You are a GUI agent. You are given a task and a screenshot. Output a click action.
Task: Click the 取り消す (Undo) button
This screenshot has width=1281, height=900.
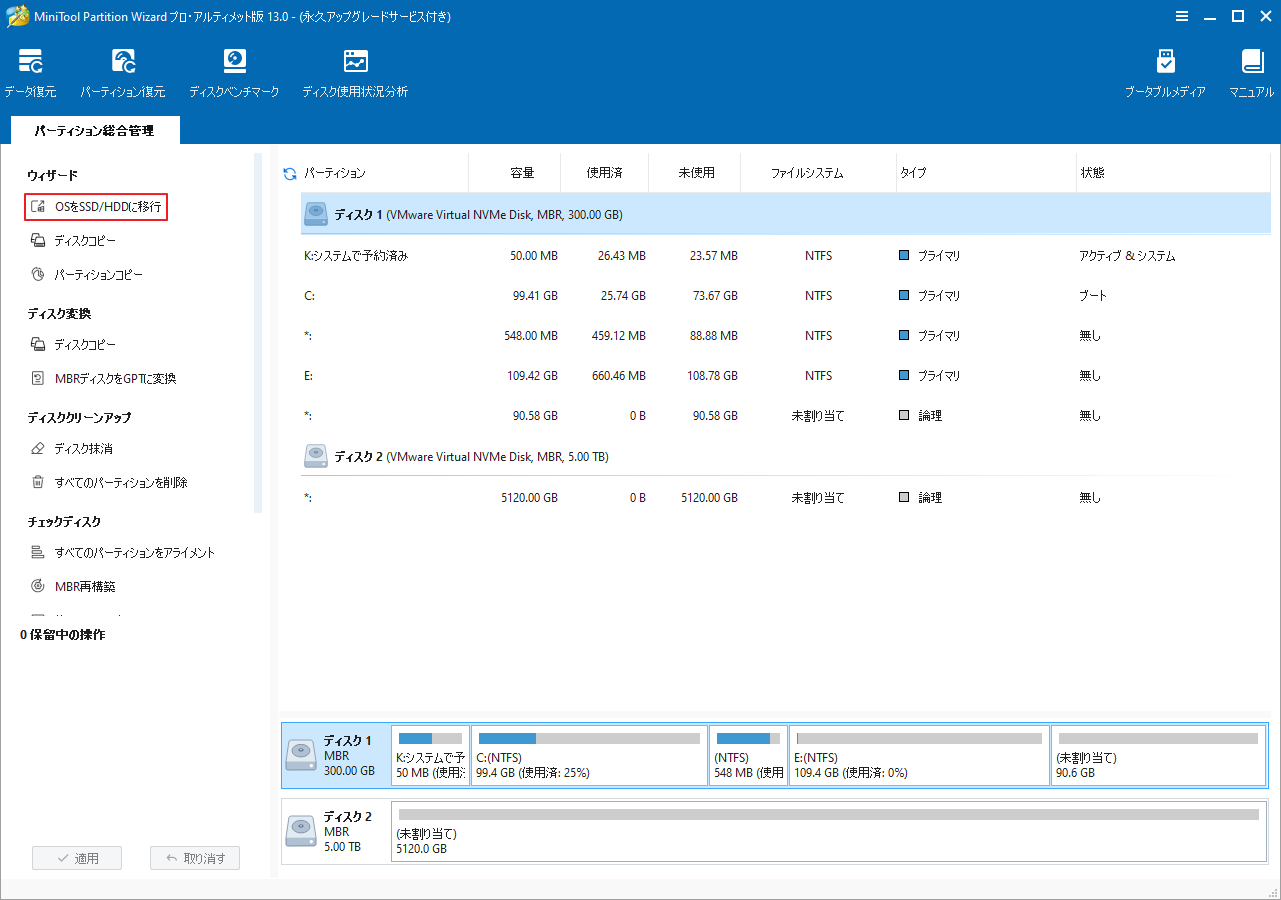pos(194,857)
